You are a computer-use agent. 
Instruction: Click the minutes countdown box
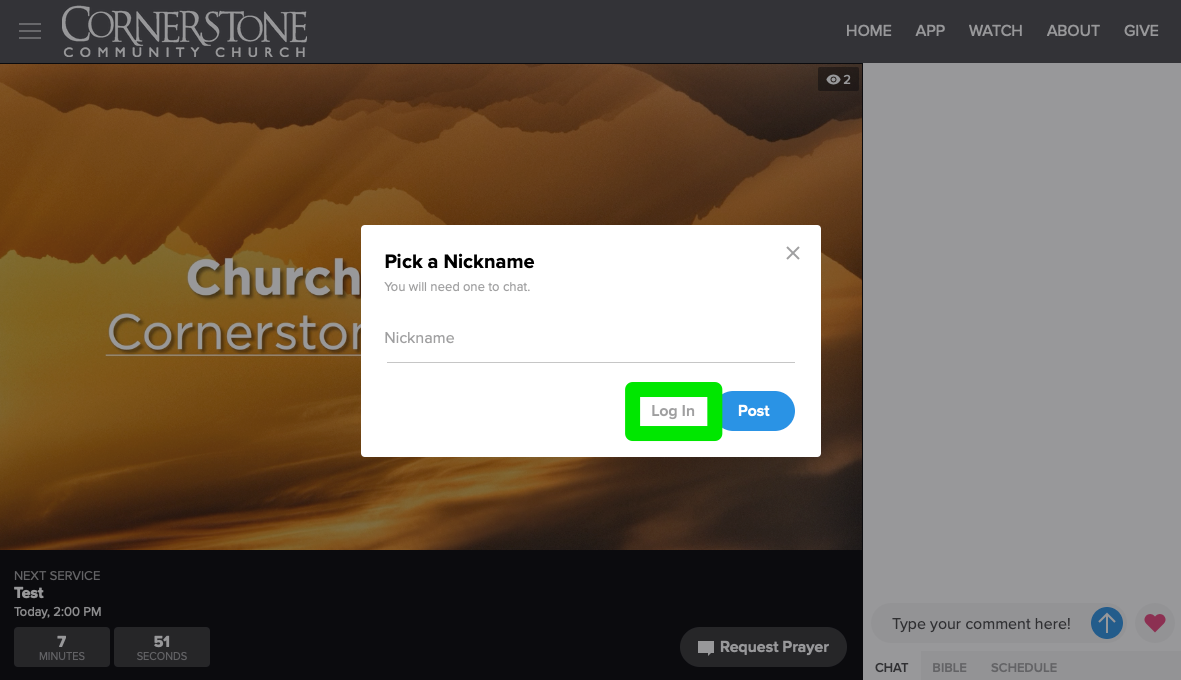point(62,647)
